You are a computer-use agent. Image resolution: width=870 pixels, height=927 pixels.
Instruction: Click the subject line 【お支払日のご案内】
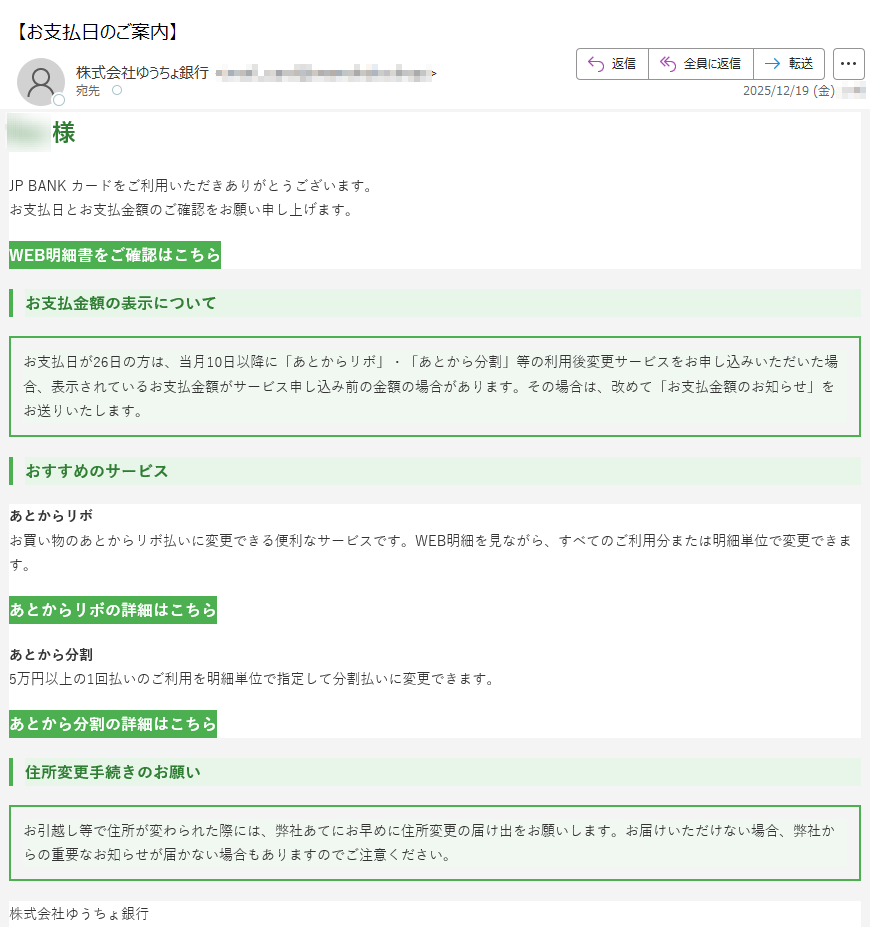(x=97, y=31)
